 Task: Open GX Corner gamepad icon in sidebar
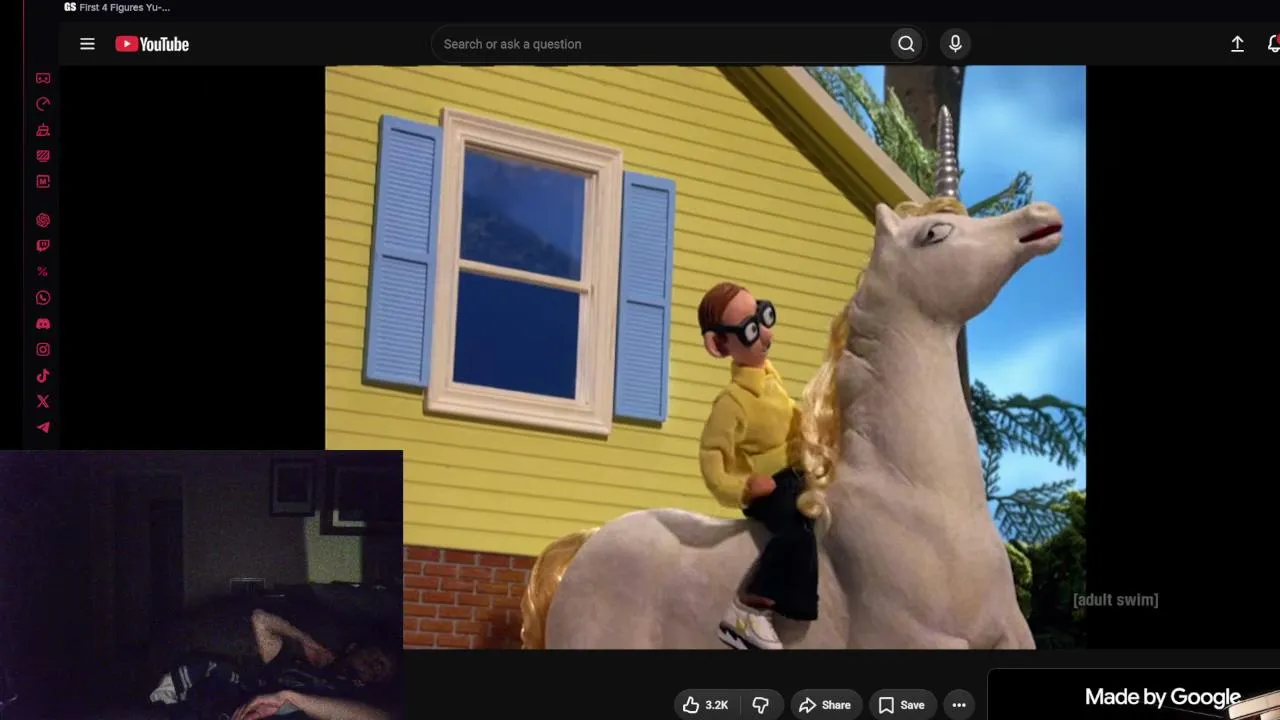click(43, 78)
